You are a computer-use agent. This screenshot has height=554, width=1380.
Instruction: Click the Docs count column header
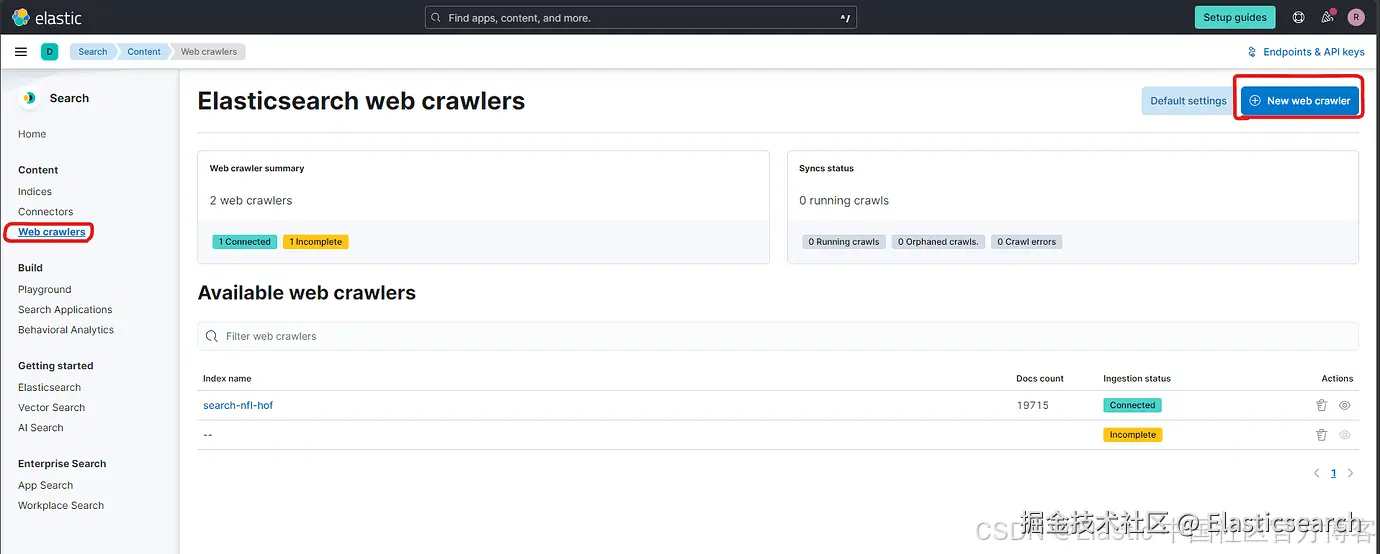tap(1040, 379)
